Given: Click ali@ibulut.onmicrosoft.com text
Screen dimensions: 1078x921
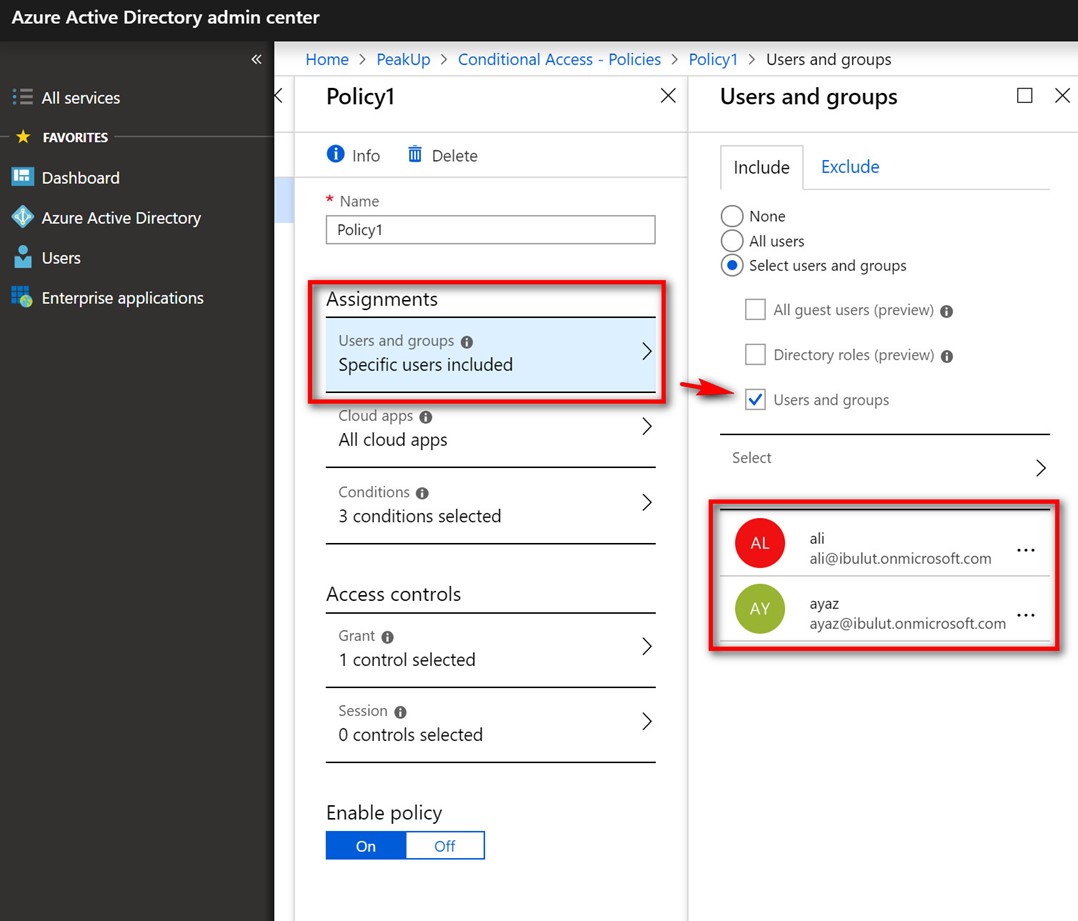Looking at the screenshot, I should [x=900, y=558].
